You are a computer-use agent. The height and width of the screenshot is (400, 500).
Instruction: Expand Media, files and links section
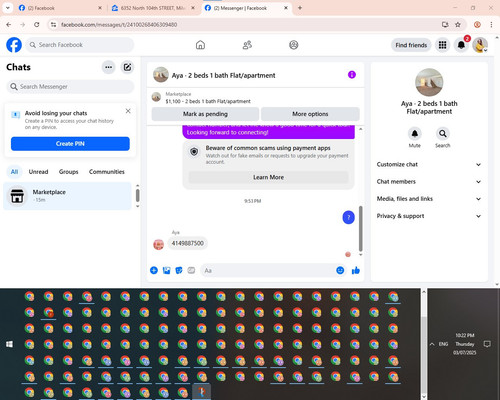point(429,199)
